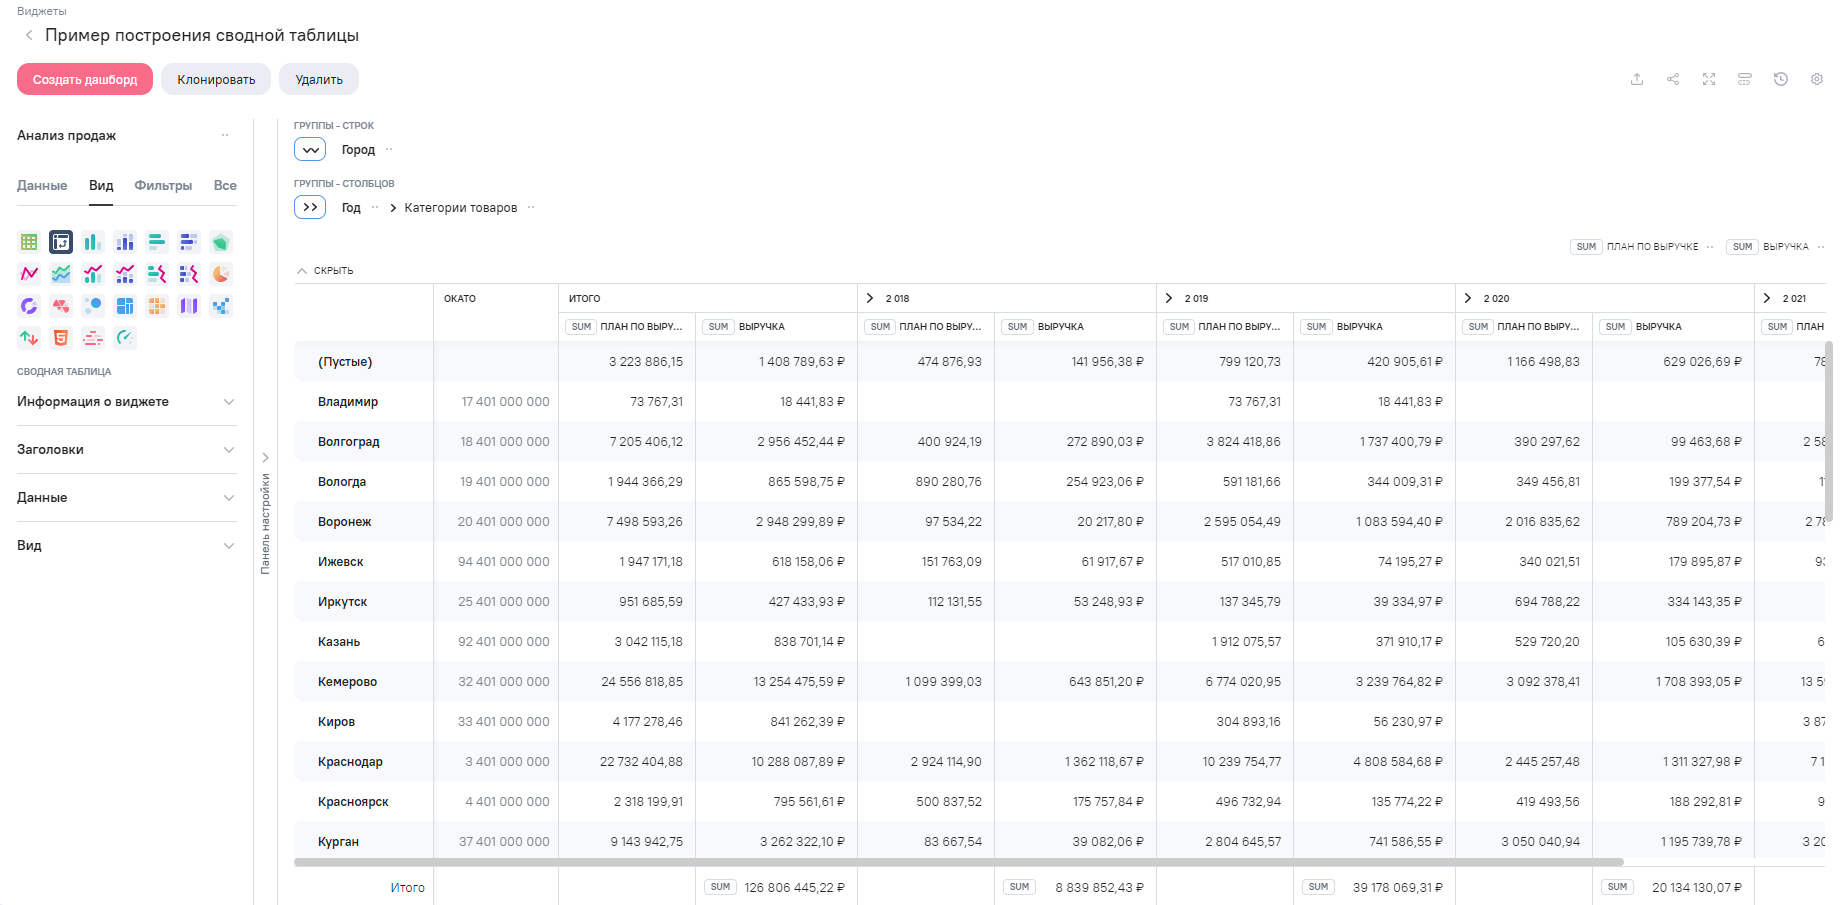Screen dimensions: 1847x905
Task: Click the Создать дашборд button
Action: click(85, 80)
